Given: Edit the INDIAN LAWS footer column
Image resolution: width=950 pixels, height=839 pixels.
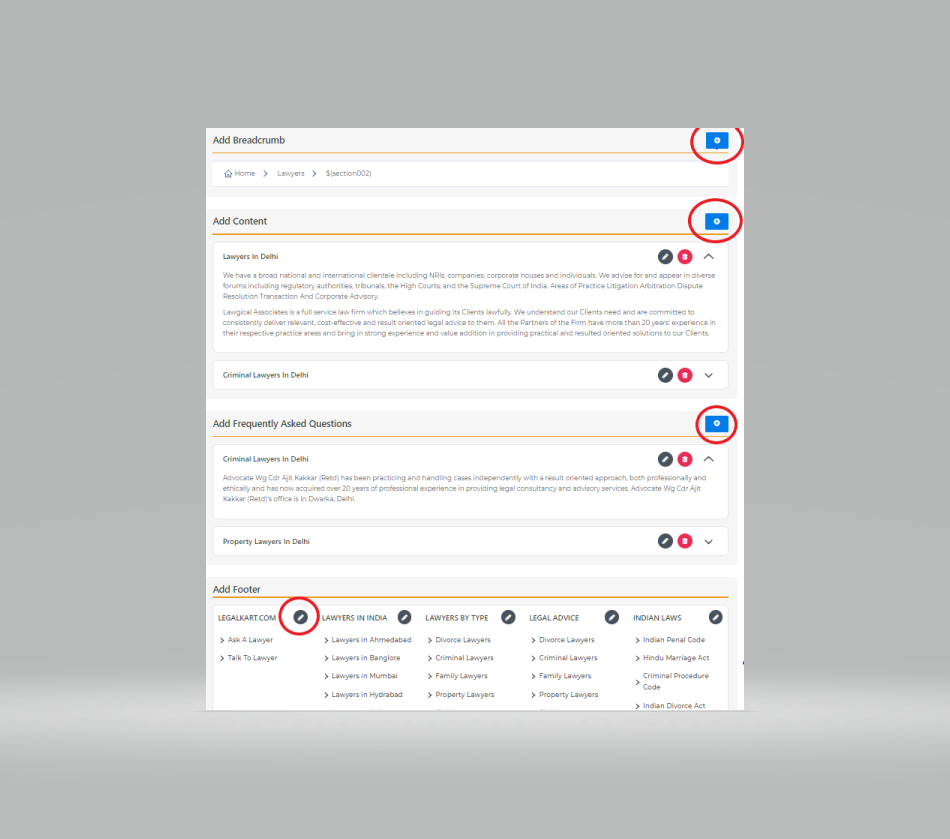Looking at the screenshot, I should (715, 617).
